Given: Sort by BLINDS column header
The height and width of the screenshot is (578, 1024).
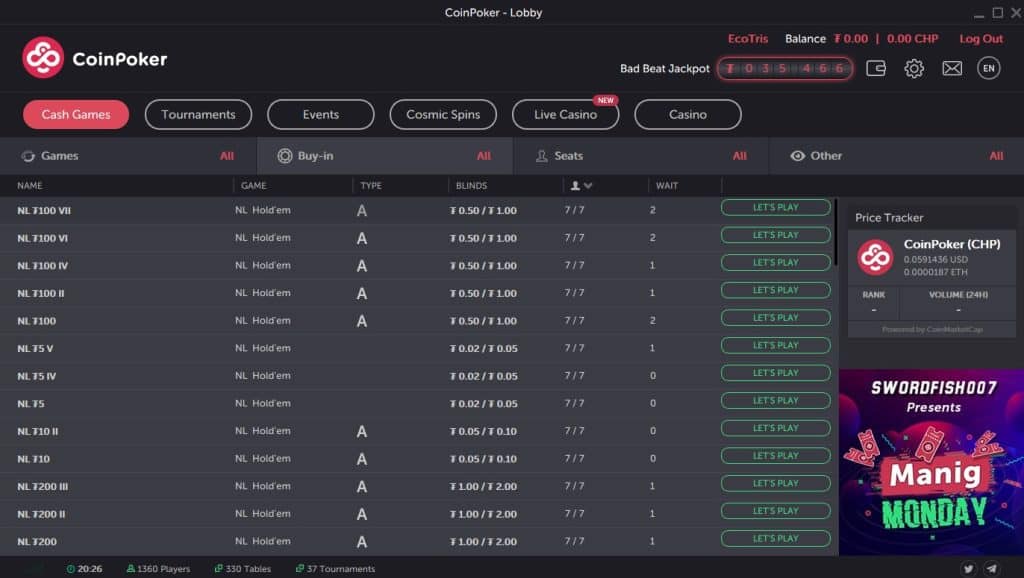Looking at the screenshot, I should (x=472, y=186).
